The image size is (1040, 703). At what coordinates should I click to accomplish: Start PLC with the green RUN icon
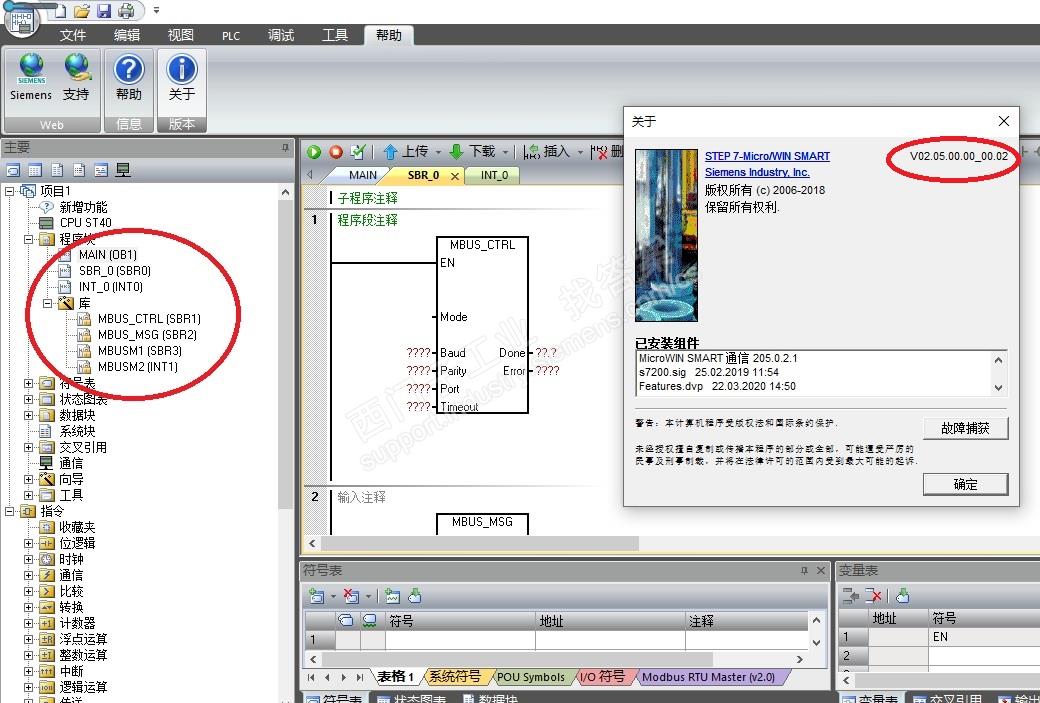pyautogui.click(x=314, y=152)
